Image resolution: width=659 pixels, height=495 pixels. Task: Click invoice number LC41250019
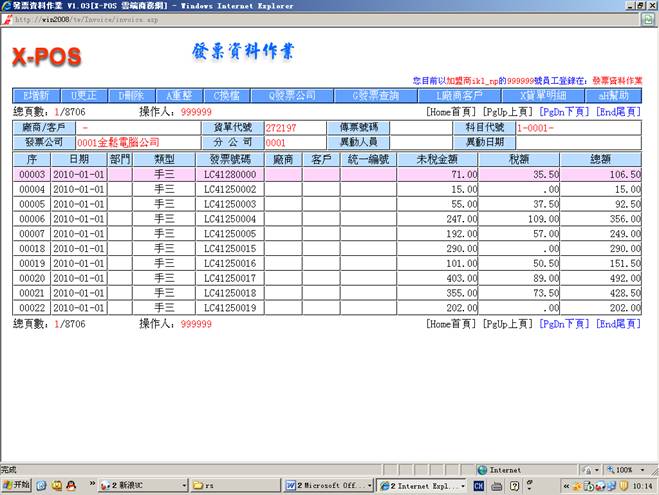point(230,308)
